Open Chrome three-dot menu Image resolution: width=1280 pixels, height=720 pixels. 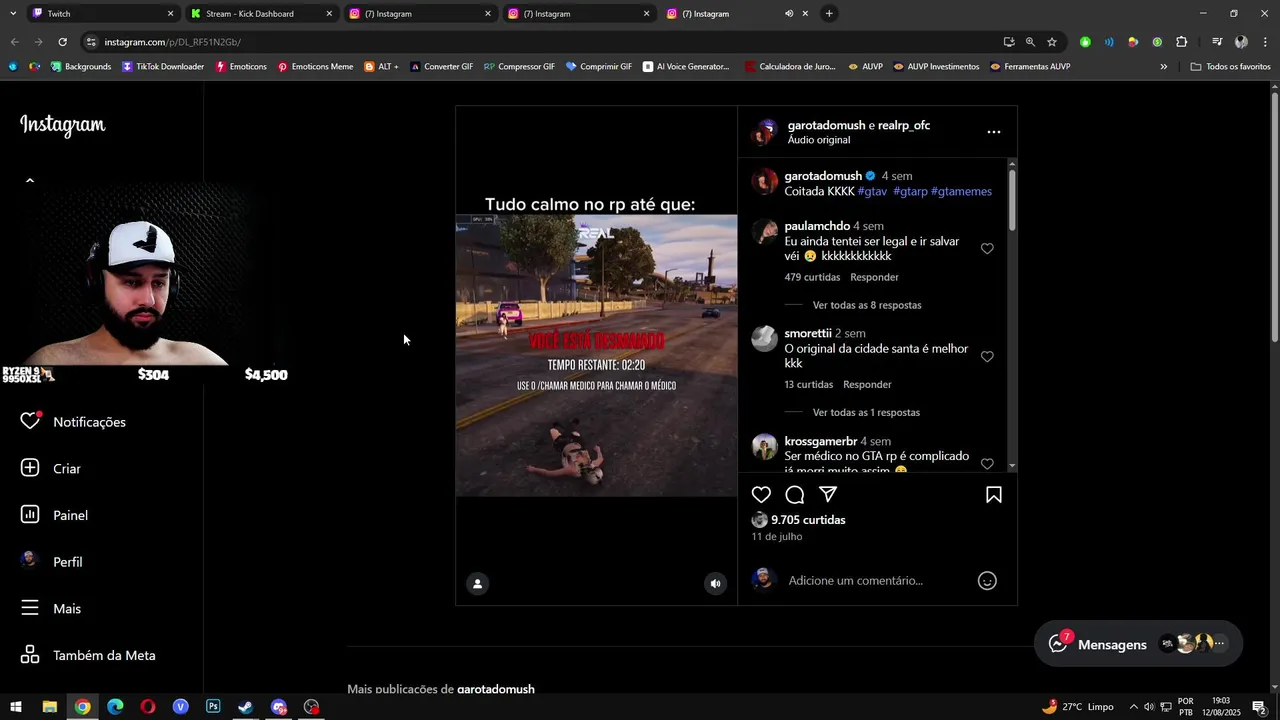pyautogui.click(x=1265, y=42)
